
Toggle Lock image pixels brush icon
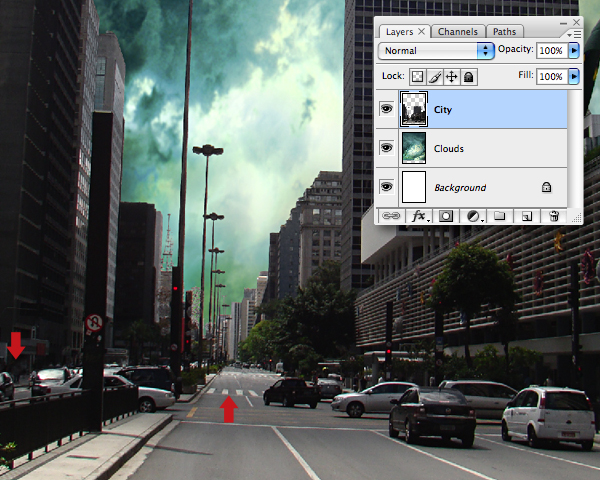tap(435, 77)
